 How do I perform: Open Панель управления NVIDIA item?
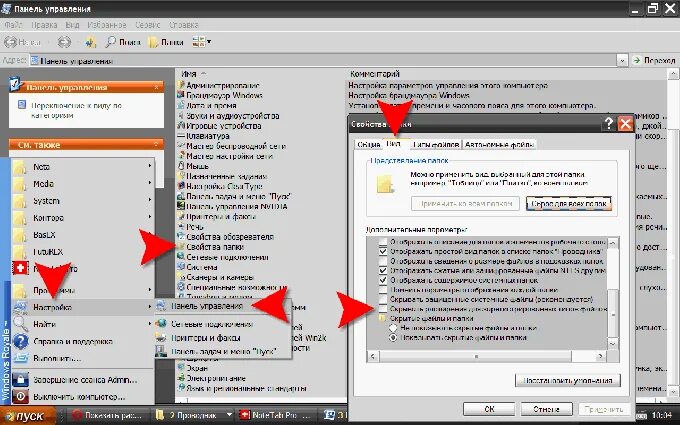[236, 206]
